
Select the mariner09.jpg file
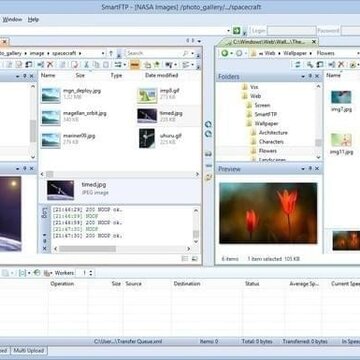click(x=68, y=139)
